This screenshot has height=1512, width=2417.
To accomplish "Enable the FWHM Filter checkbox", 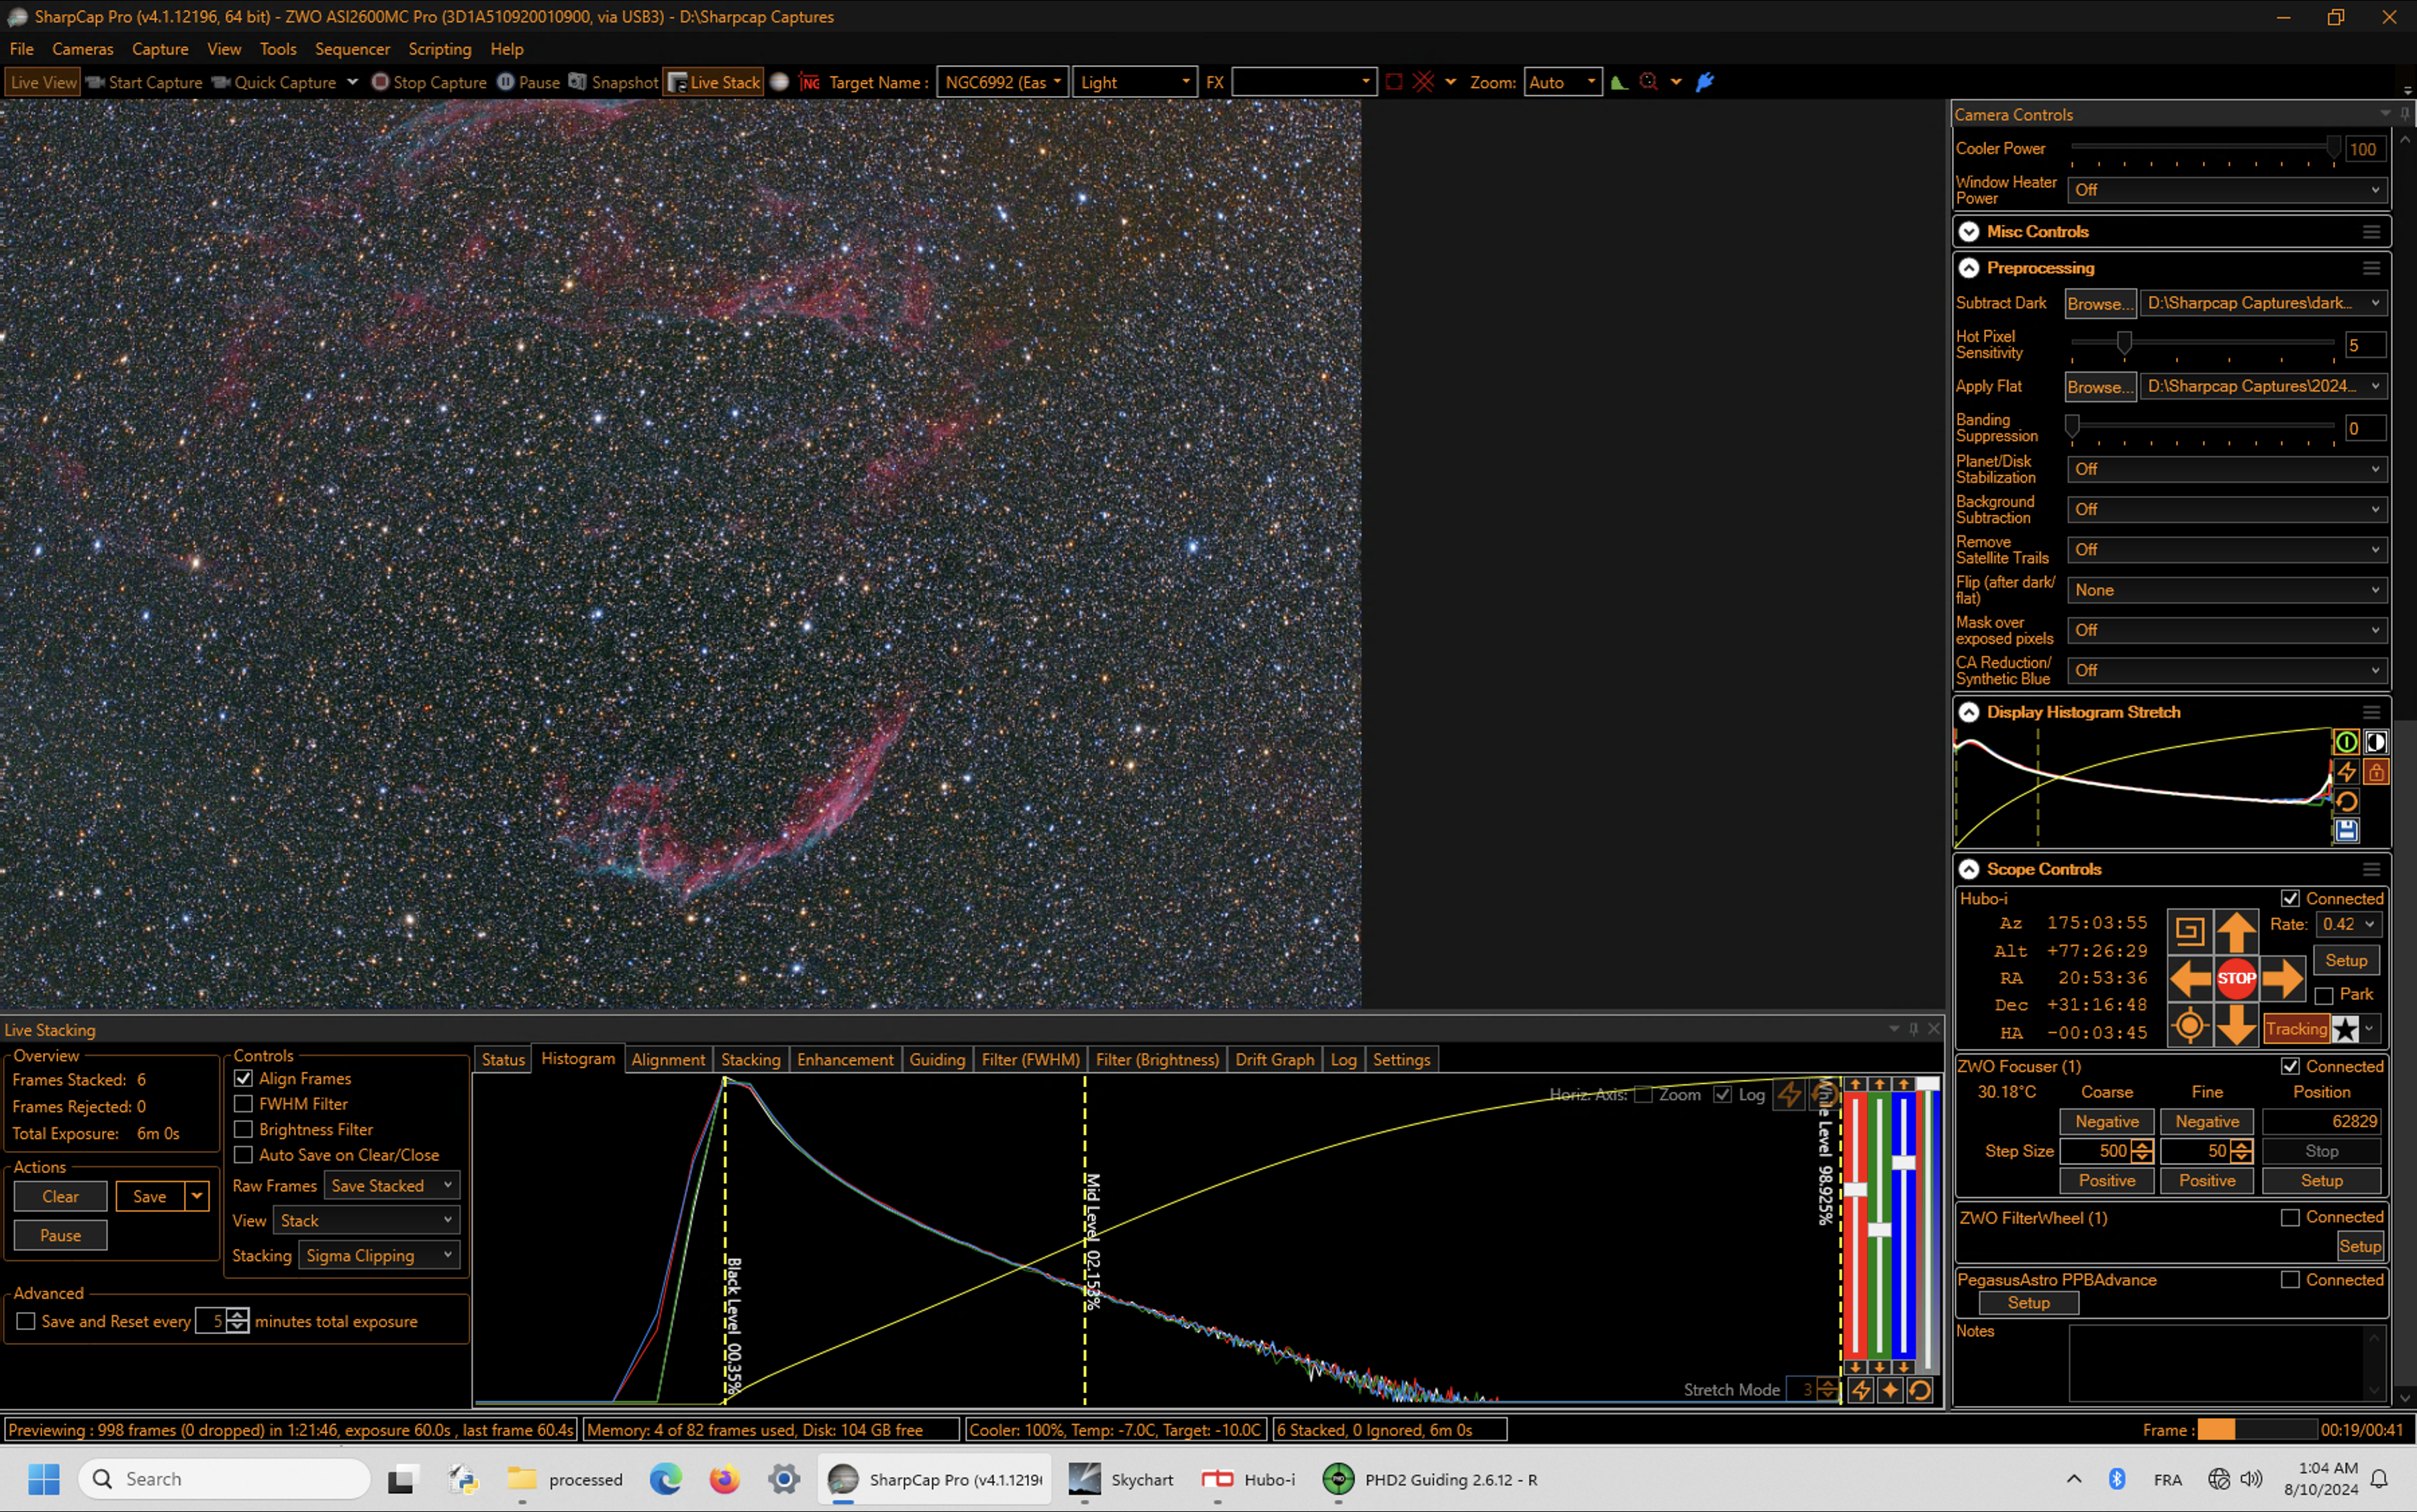I will coord(243,1104).
